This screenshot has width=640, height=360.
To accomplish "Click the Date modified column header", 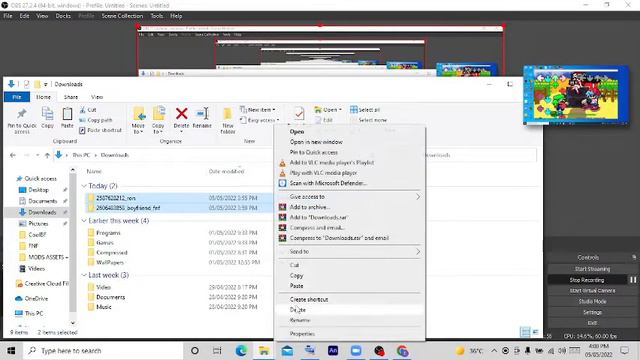I will pos(227,171).
